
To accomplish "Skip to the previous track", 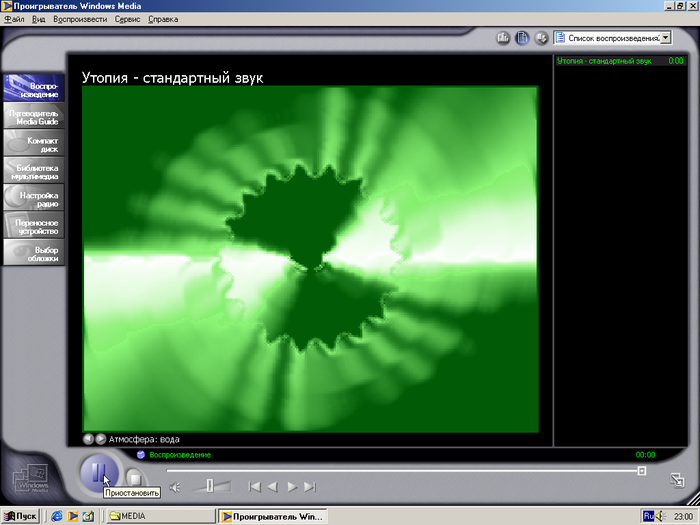I will (254, 487).
